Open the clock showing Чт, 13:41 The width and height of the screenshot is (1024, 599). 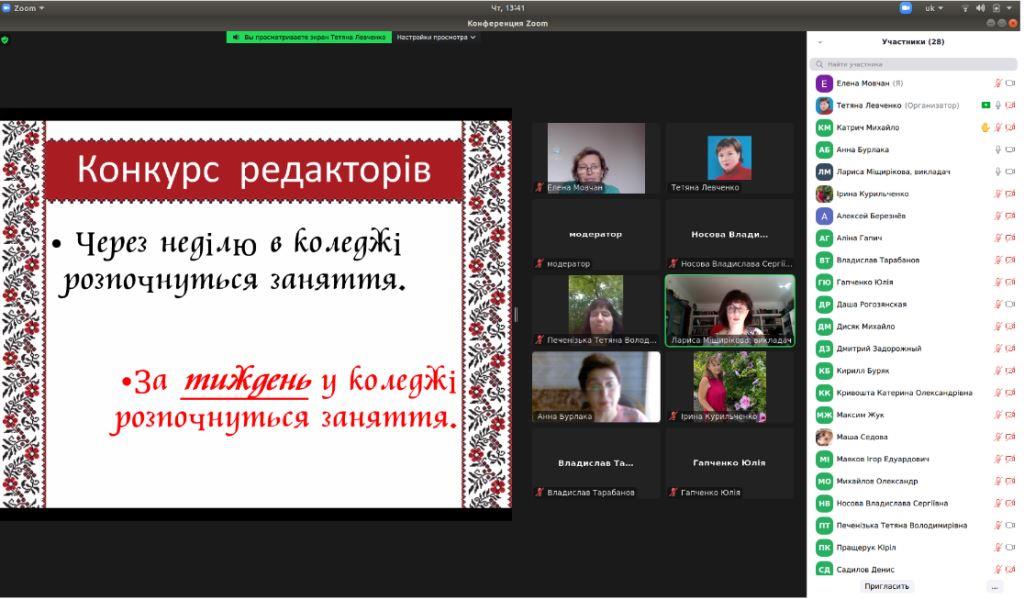pyautogui.click(x=508, y=8)
